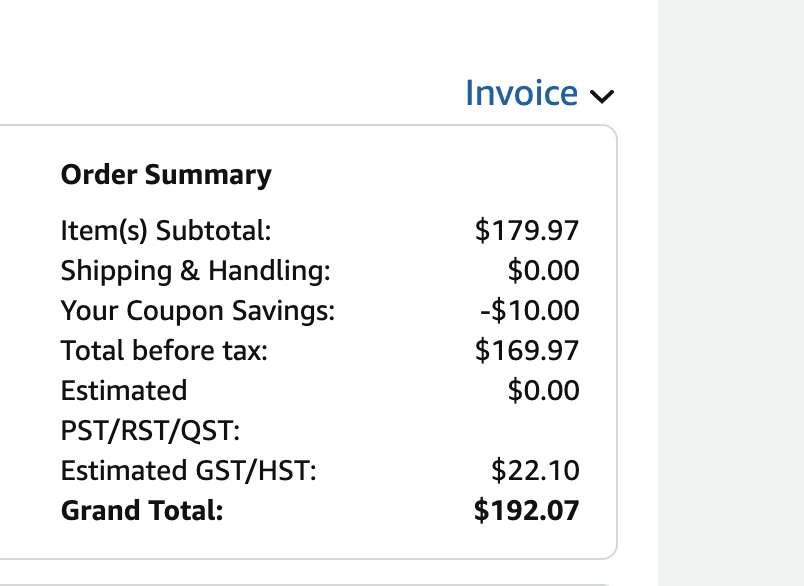Select the Estimated label above PST/RST/QST
Screen dimensions: 804x586
pyautogui.click(x=124, y=391)
